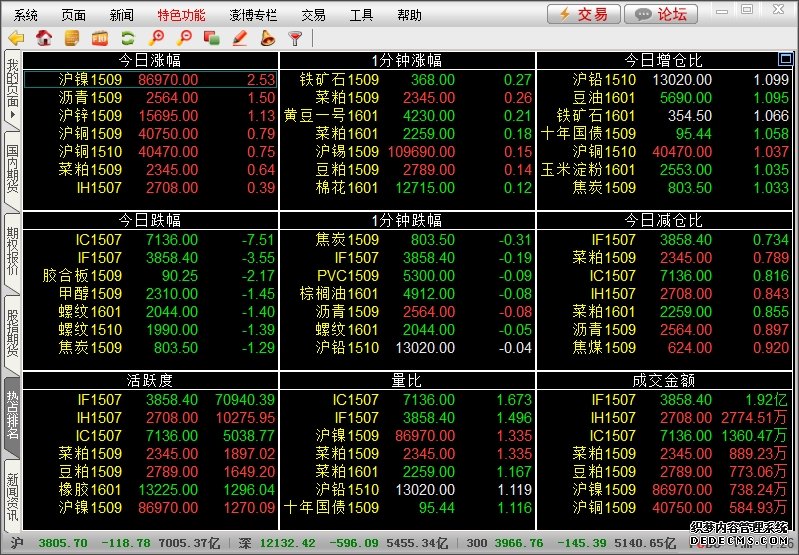
Task: Open the alert bell icon
Action: [x=267, y=39]
